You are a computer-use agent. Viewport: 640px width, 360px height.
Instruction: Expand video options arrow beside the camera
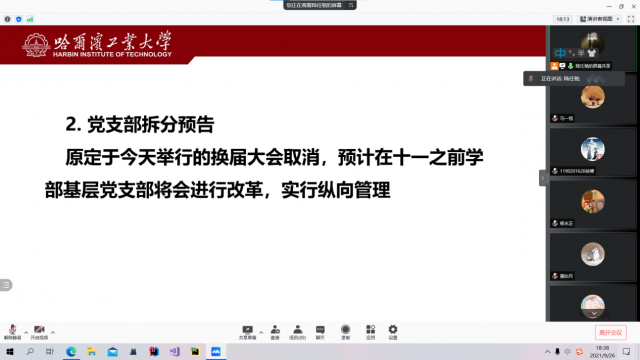point(53,332)
